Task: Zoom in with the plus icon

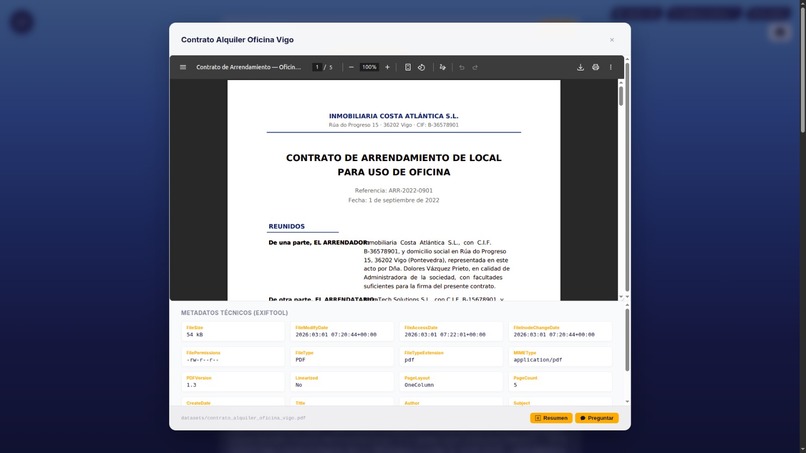Action: click(x=388, y=67)
